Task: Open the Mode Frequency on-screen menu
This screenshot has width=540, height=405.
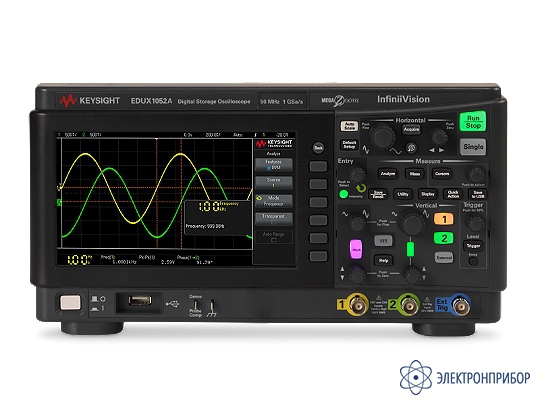Action: click(274, 201)
